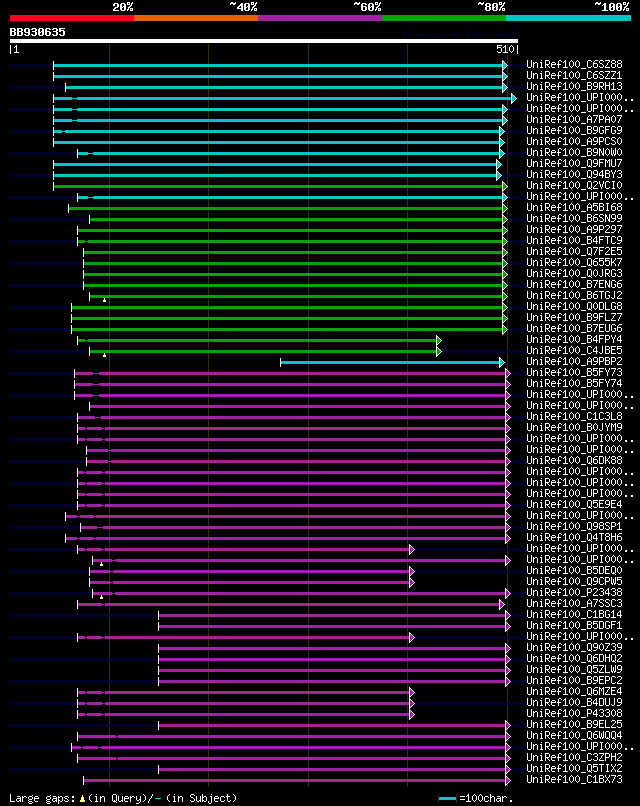The image size is (640, 806).
Task: Open hit UniRef100_B7ENG6
Action: [x=574, y=284]
